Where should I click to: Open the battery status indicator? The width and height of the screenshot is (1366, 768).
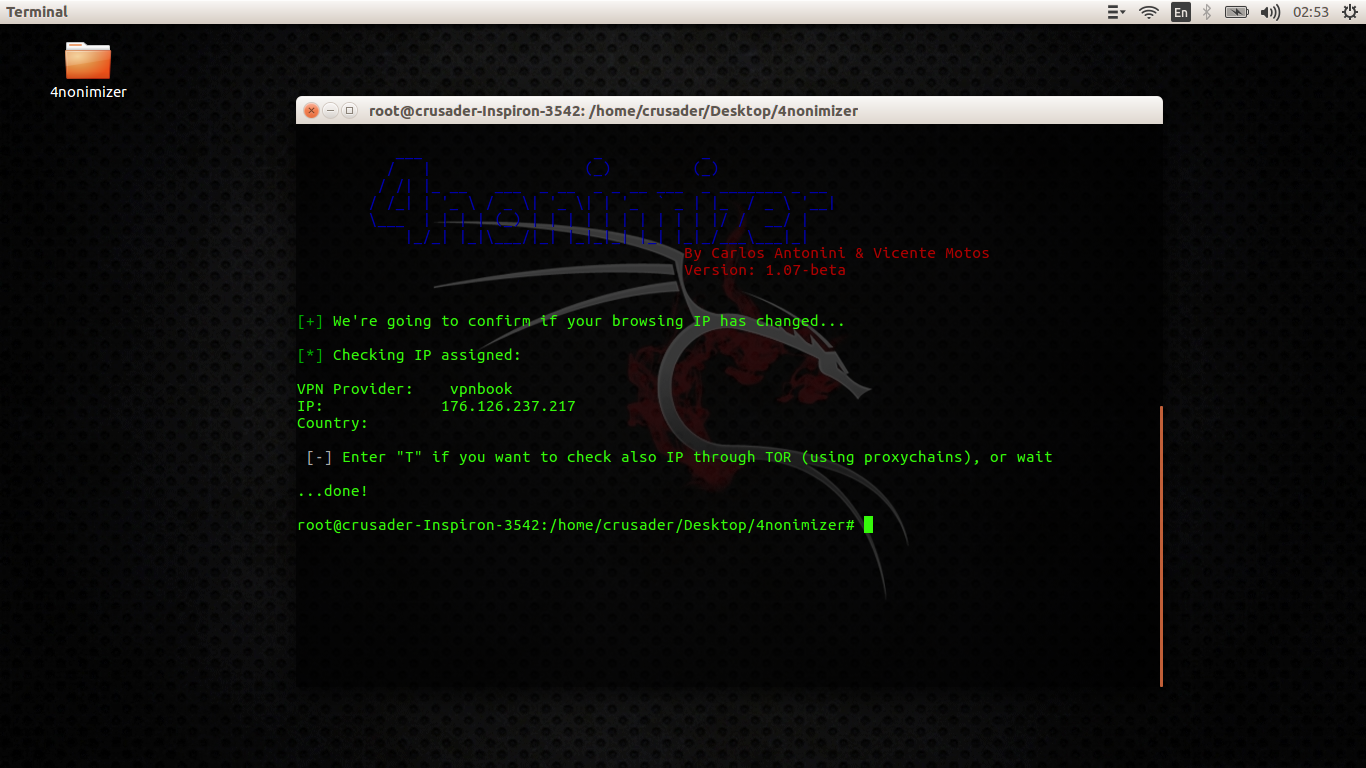point(1237,12)
